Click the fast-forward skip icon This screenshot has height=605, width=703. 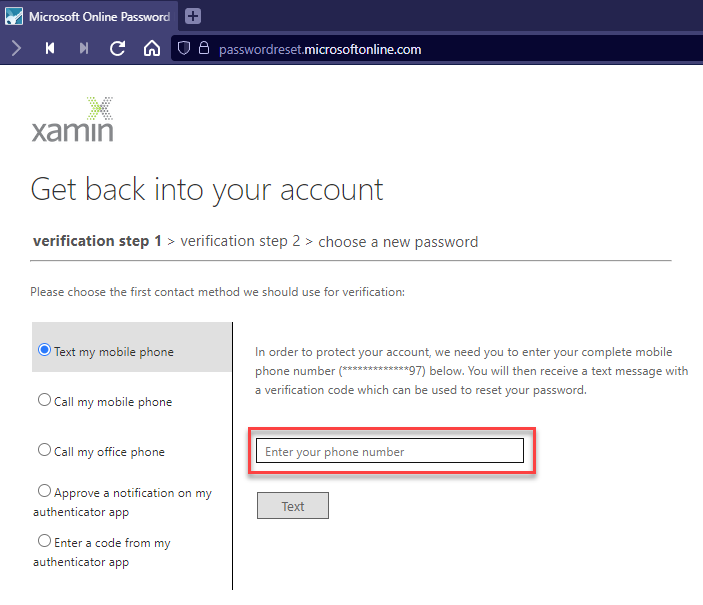(84, 48)
